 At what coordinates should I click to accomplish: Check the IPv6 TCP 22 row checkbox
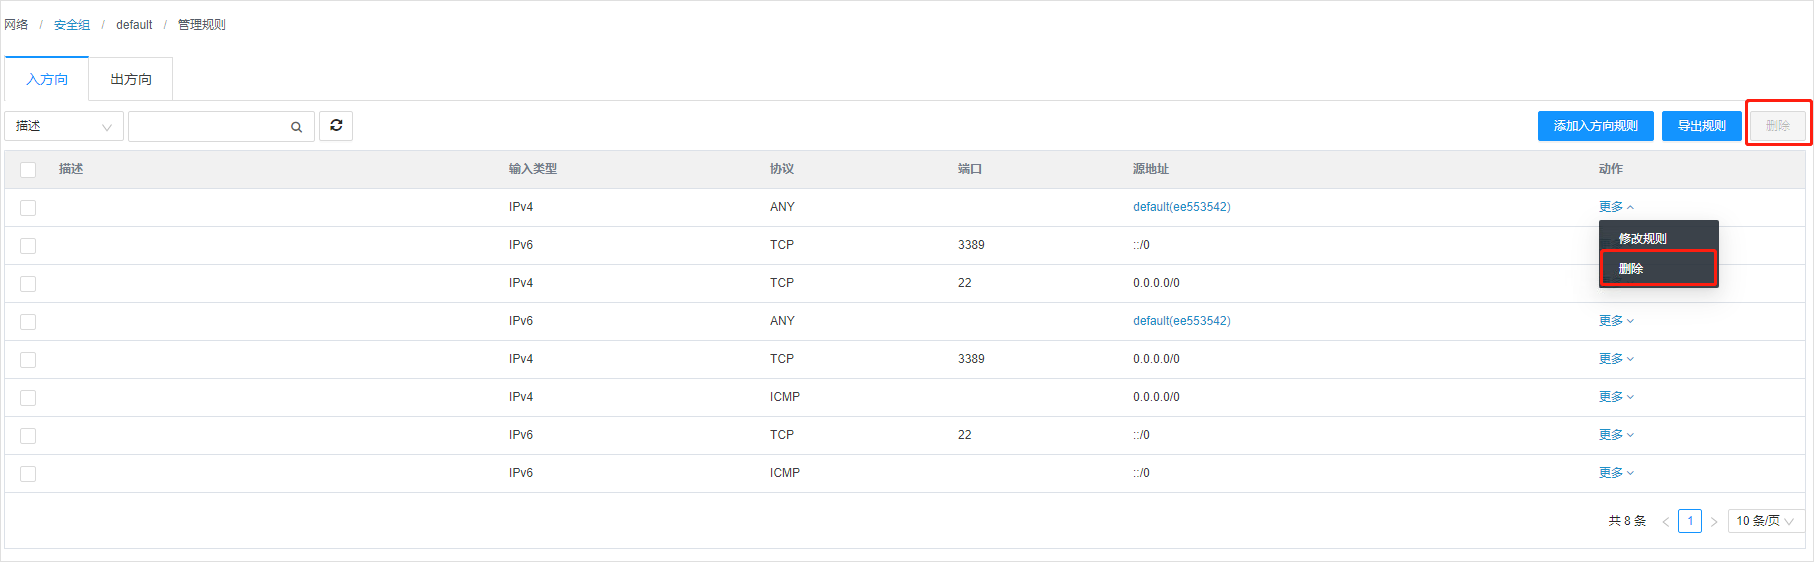[28, 436]
